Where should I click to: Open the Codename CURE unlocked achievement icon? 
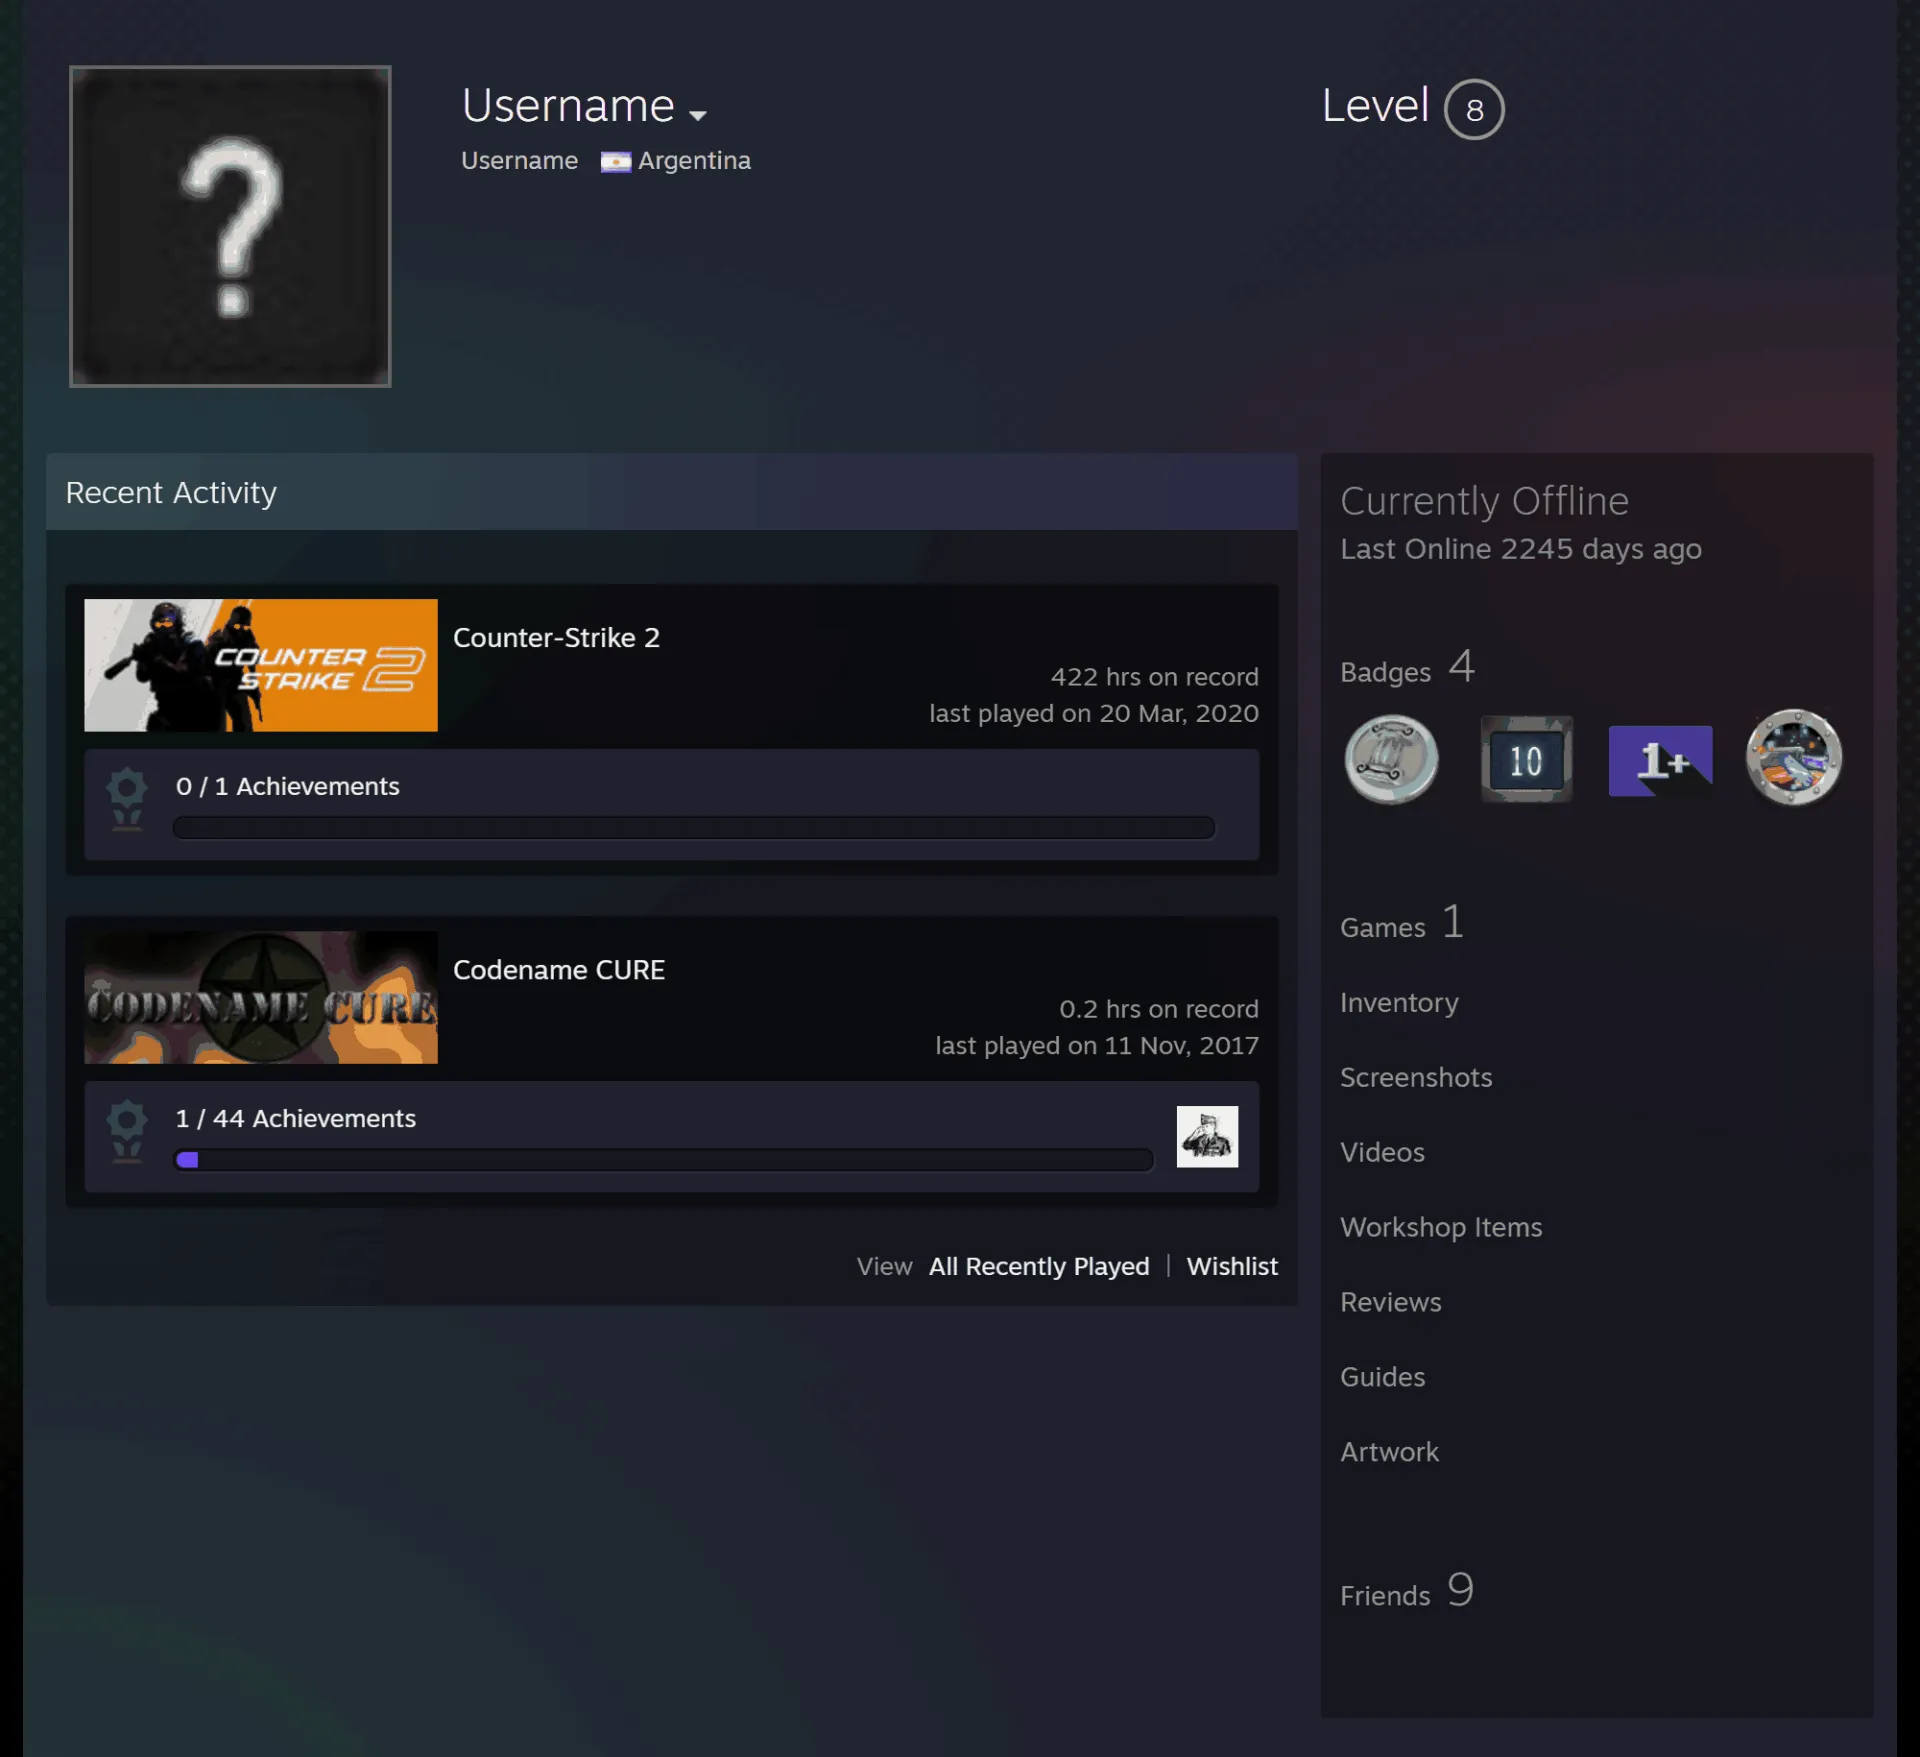coord(1207,1136)
